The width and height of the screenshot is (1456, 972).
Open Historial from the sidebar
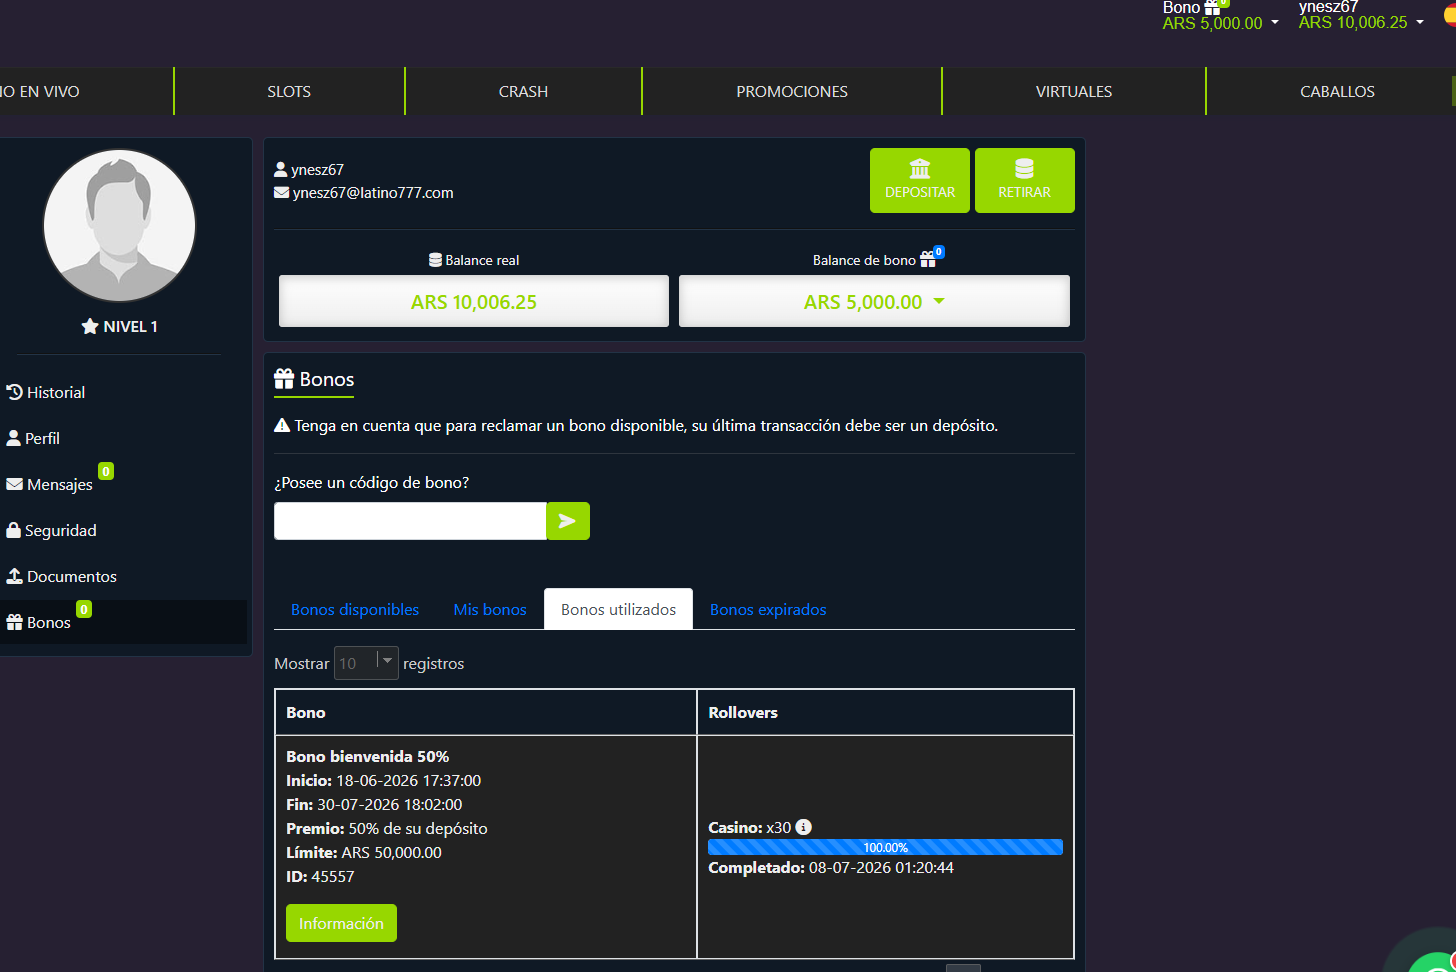pos(46,392)
